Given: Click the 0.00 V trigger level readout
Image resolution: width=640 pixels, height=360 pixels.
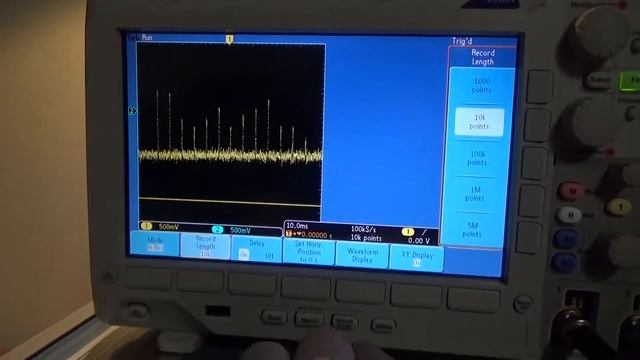Looking at the screenshot, I should 419,241.
